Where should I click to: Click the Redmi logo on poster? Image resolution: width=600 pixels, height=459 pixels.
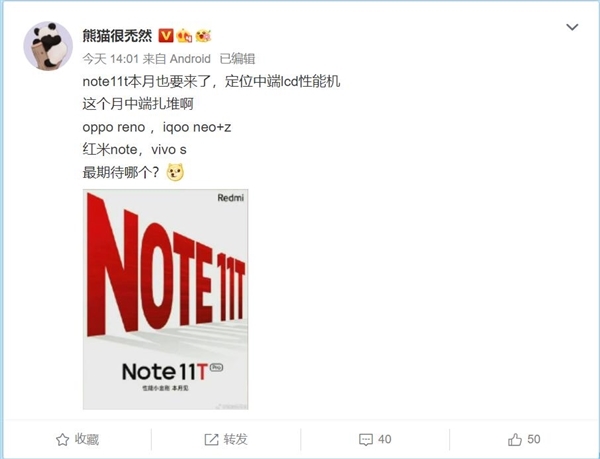230,198
